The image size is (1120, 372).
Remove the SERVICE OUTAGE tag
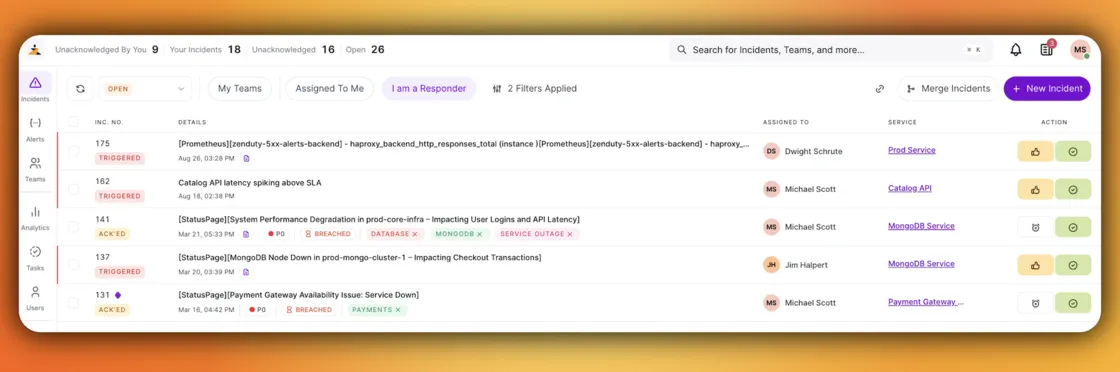(x=570, y=234)
